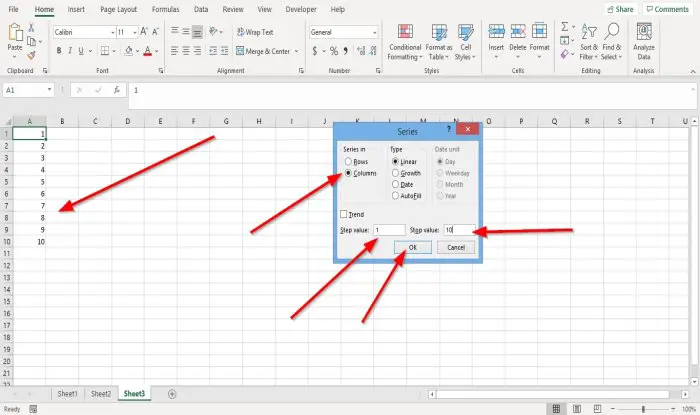Screen dimensions: 700x415
Task: Add a new sheet with plus icon
Action: 172,394
